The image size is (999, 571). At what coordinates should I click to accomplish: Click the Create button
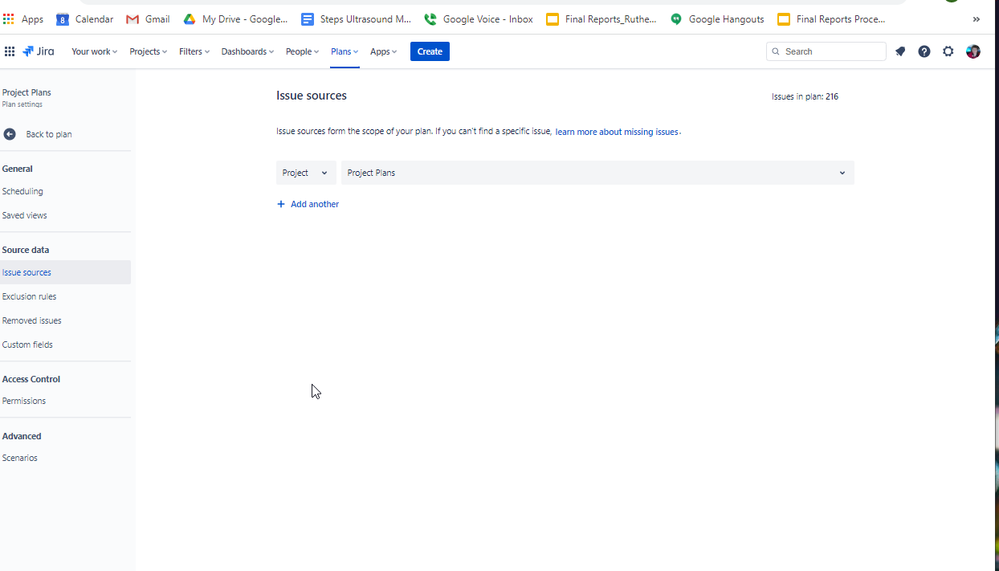point(429,52)
